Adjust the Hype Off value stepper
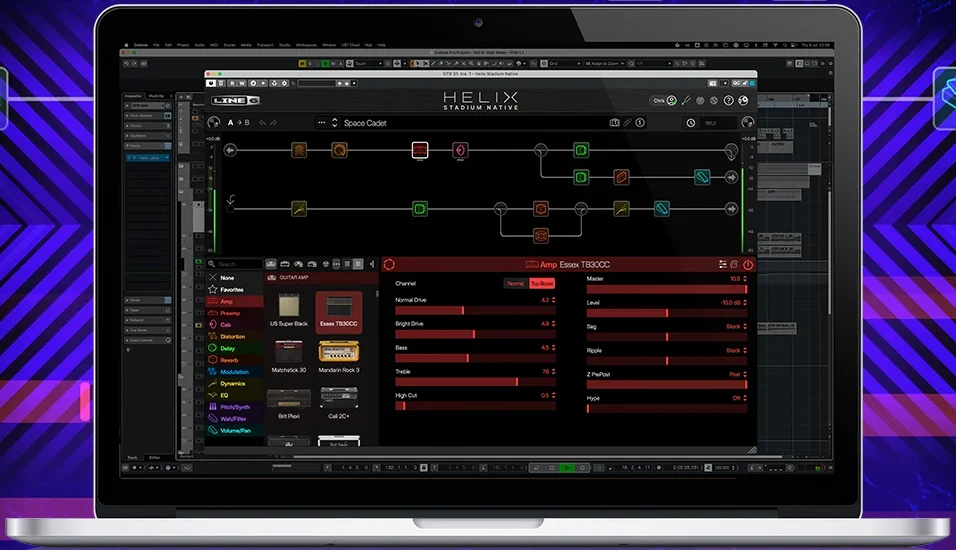 tap(745, 398)
